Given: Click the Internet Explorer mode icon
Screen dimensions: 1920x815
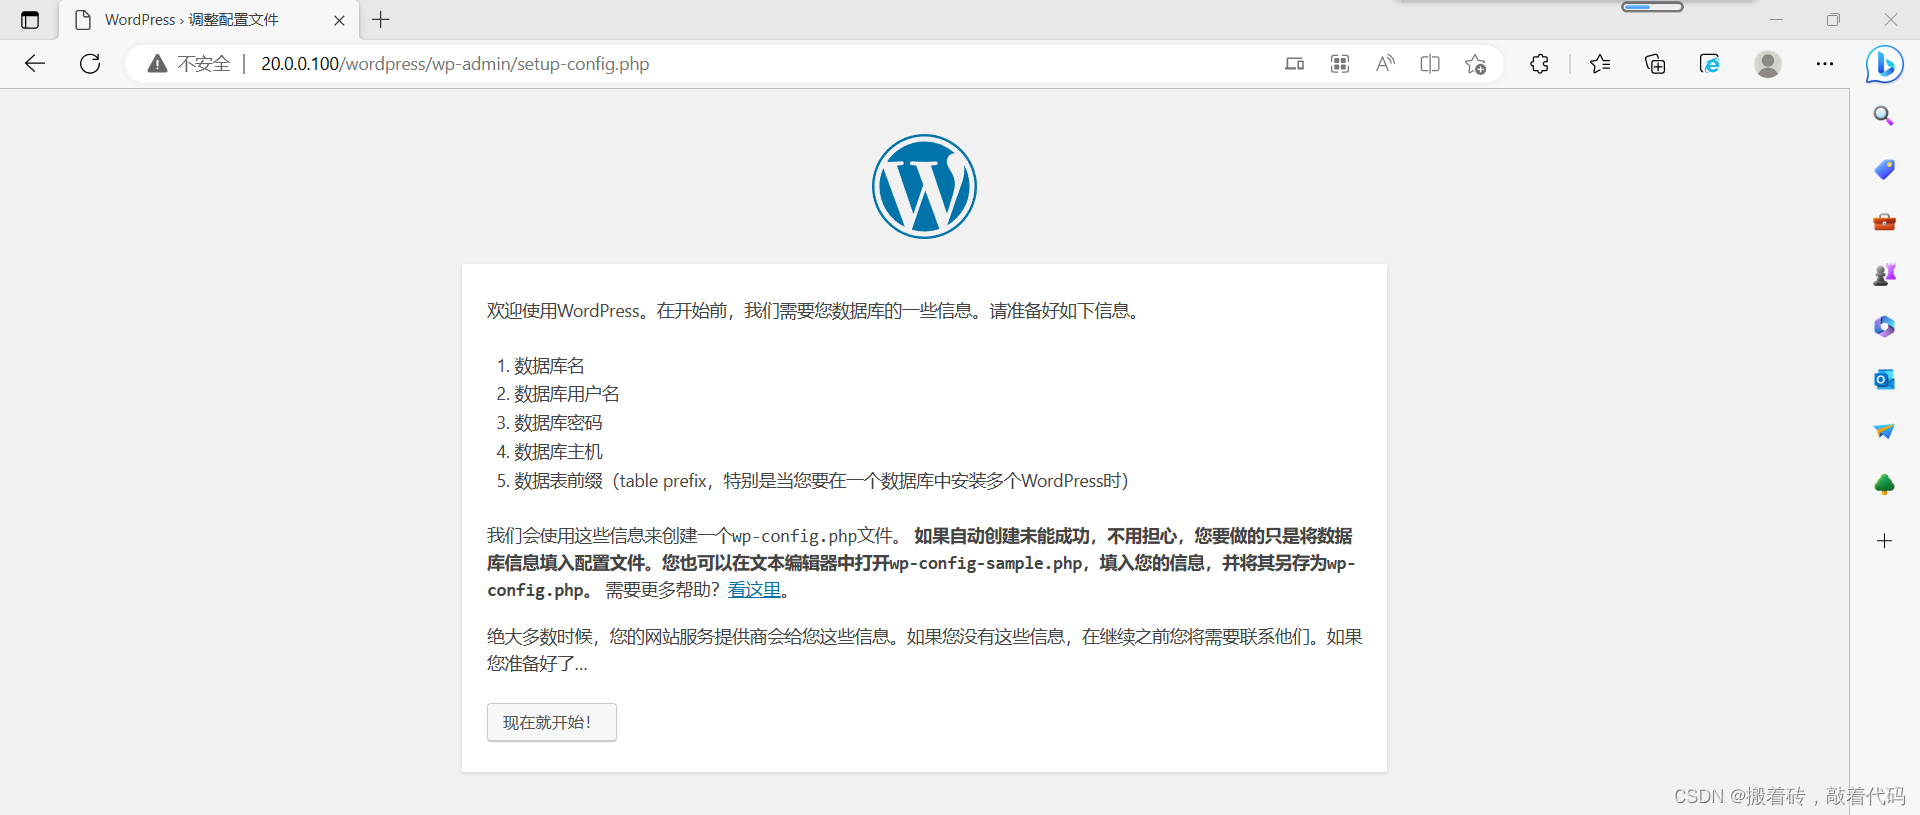Looking at the screenshot, I should coord(1710,64).
